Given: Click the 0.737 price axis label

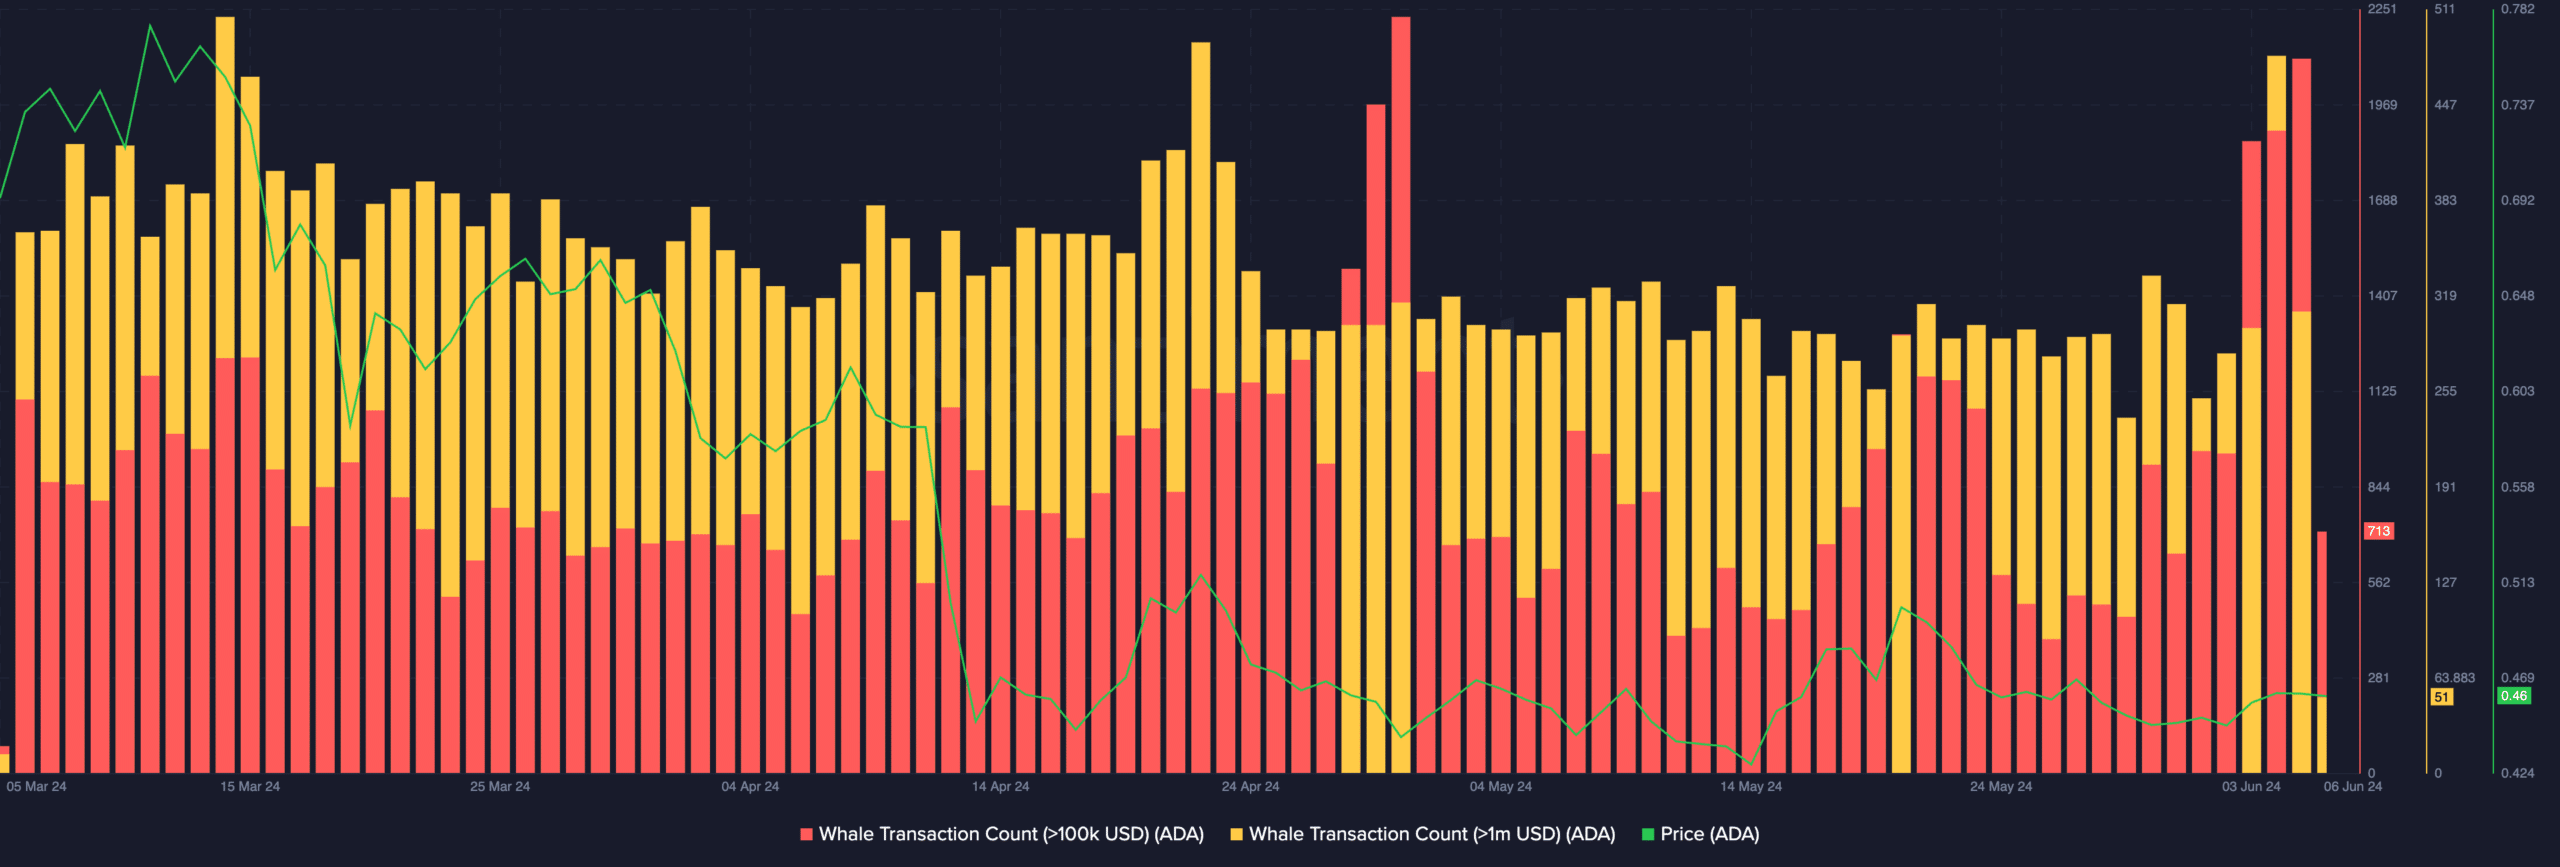Looking at the screenshot, I should [2518, 105].
